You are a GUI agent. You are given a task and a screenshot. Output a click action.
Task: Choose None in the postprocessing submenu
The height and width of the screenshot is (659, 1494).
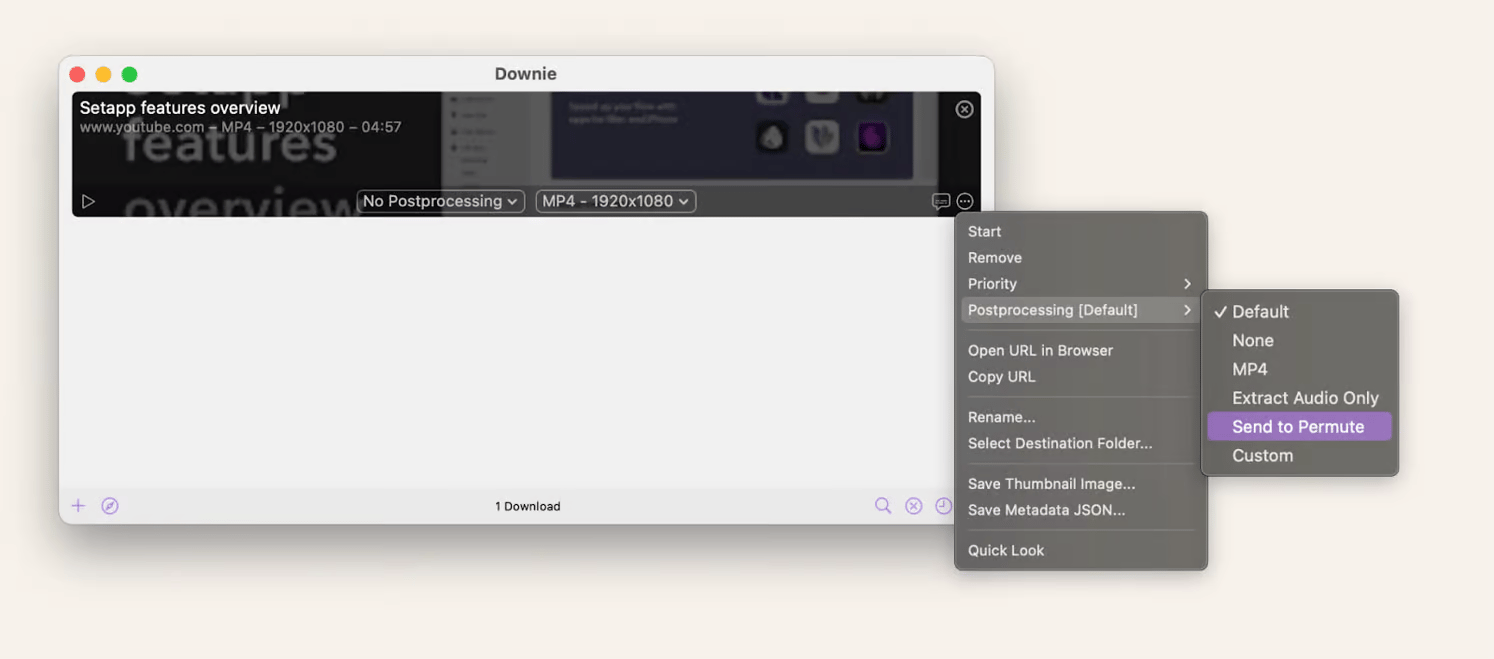[x=1252, y=341]
